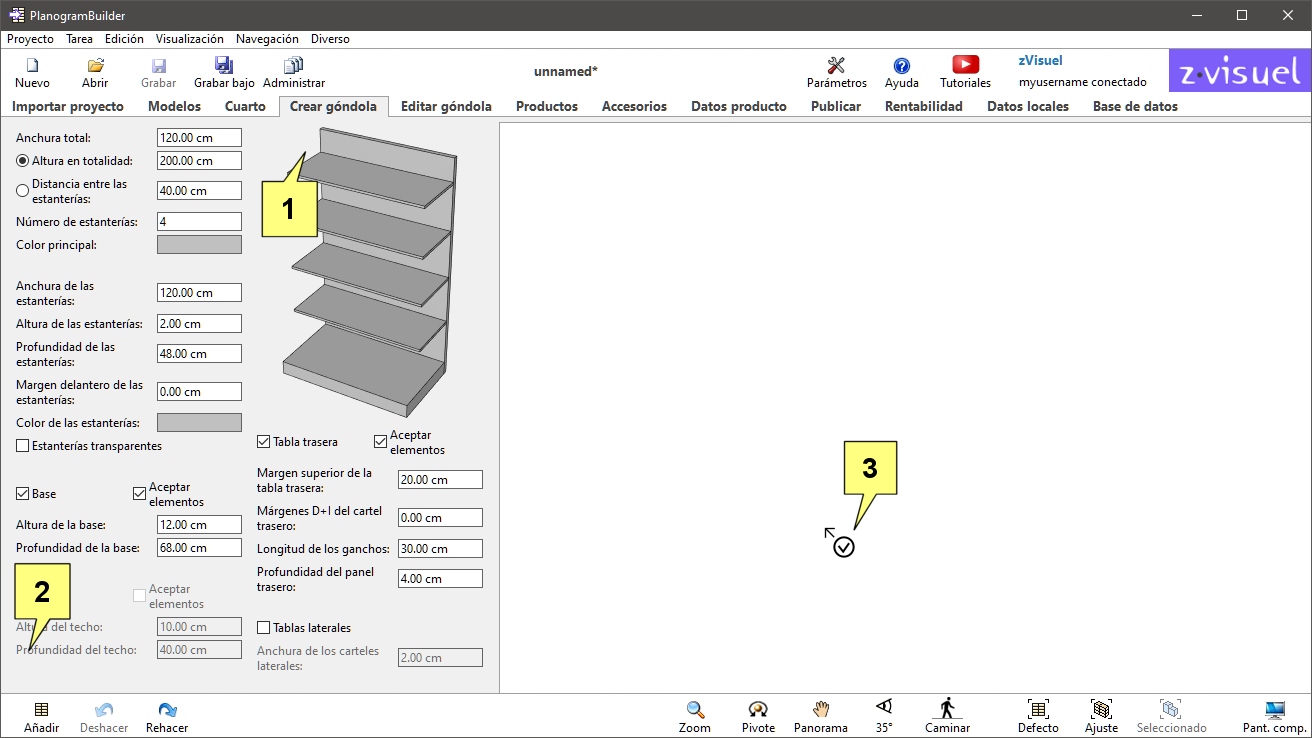The height and width of the screenshot is (738, 1312).
Task: Click the Añadir icon at bottom left
Action: point(41,710)
